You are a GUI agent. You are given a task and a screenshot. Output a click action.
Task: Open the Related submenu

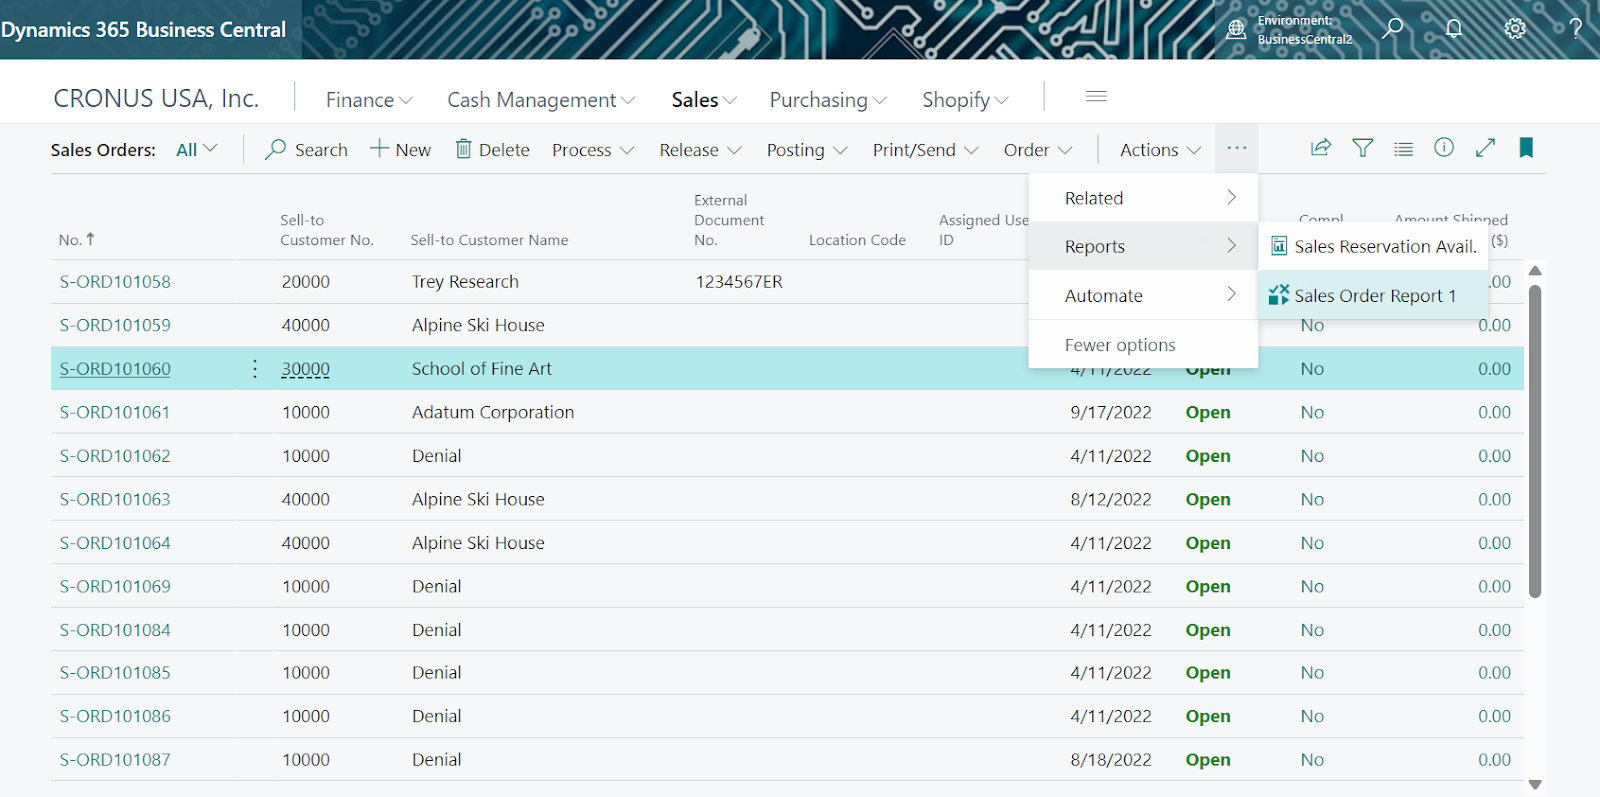[1143, 198]
